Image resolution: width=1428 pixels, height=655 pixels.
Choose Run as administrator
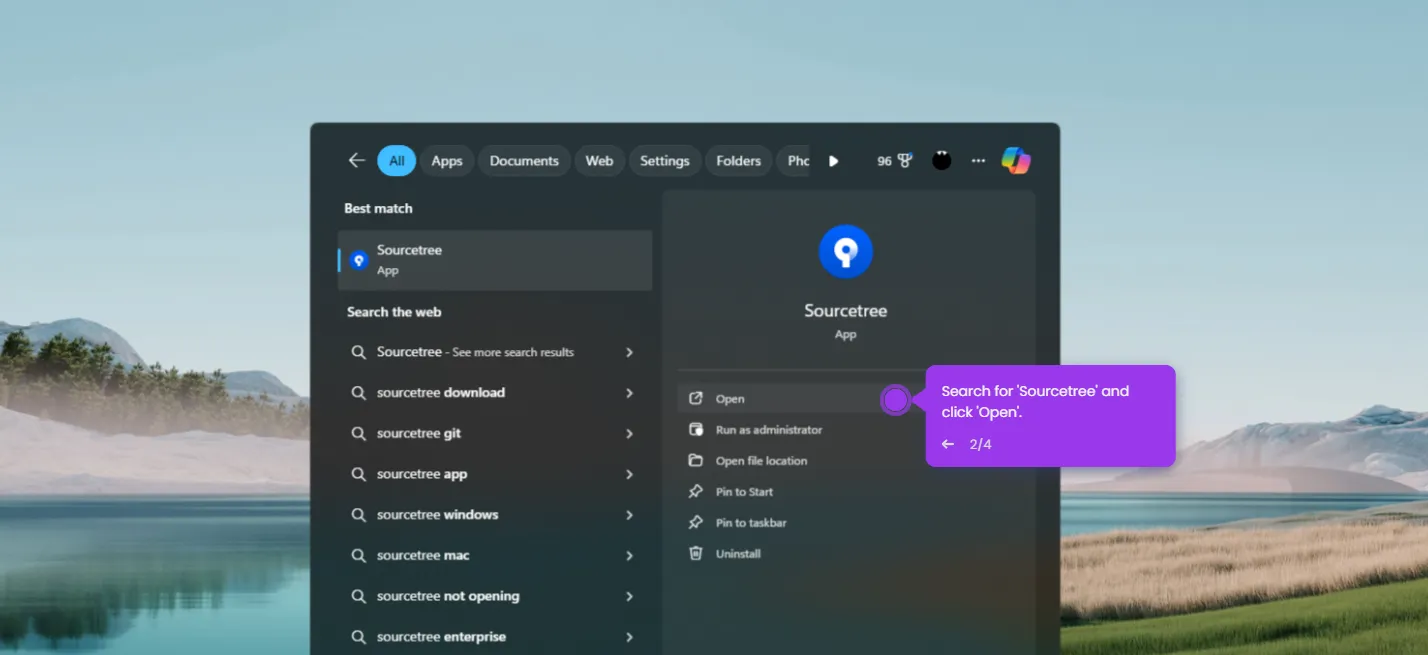[x=769, y=430]
